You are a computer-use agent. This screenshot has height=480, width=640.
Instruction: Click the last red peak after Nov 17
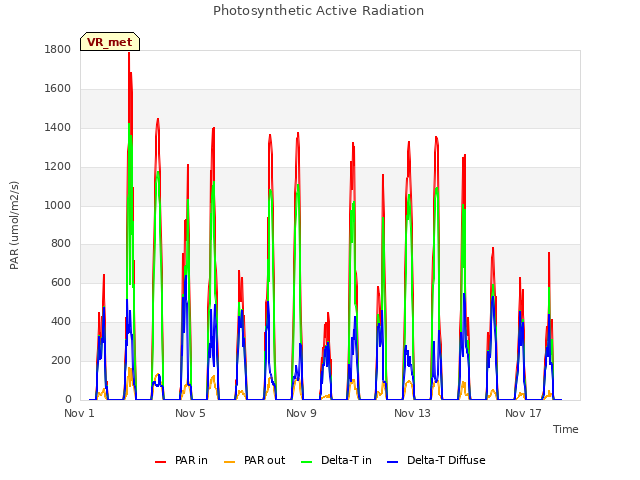click(549, 253)
